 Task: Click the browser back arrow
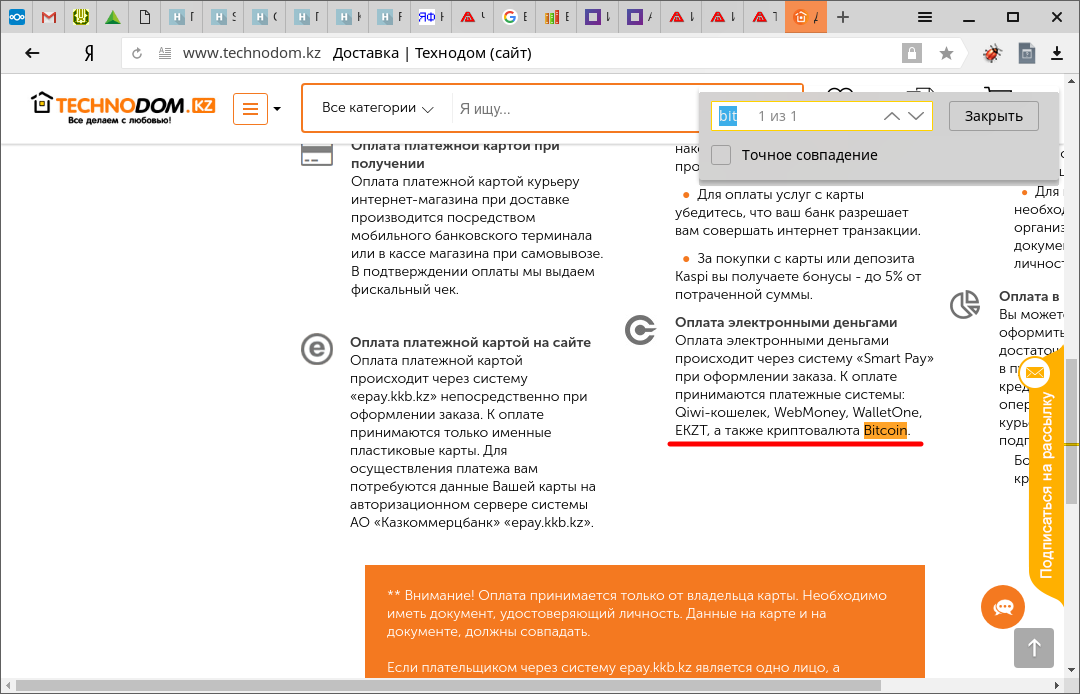coord(33,53)
